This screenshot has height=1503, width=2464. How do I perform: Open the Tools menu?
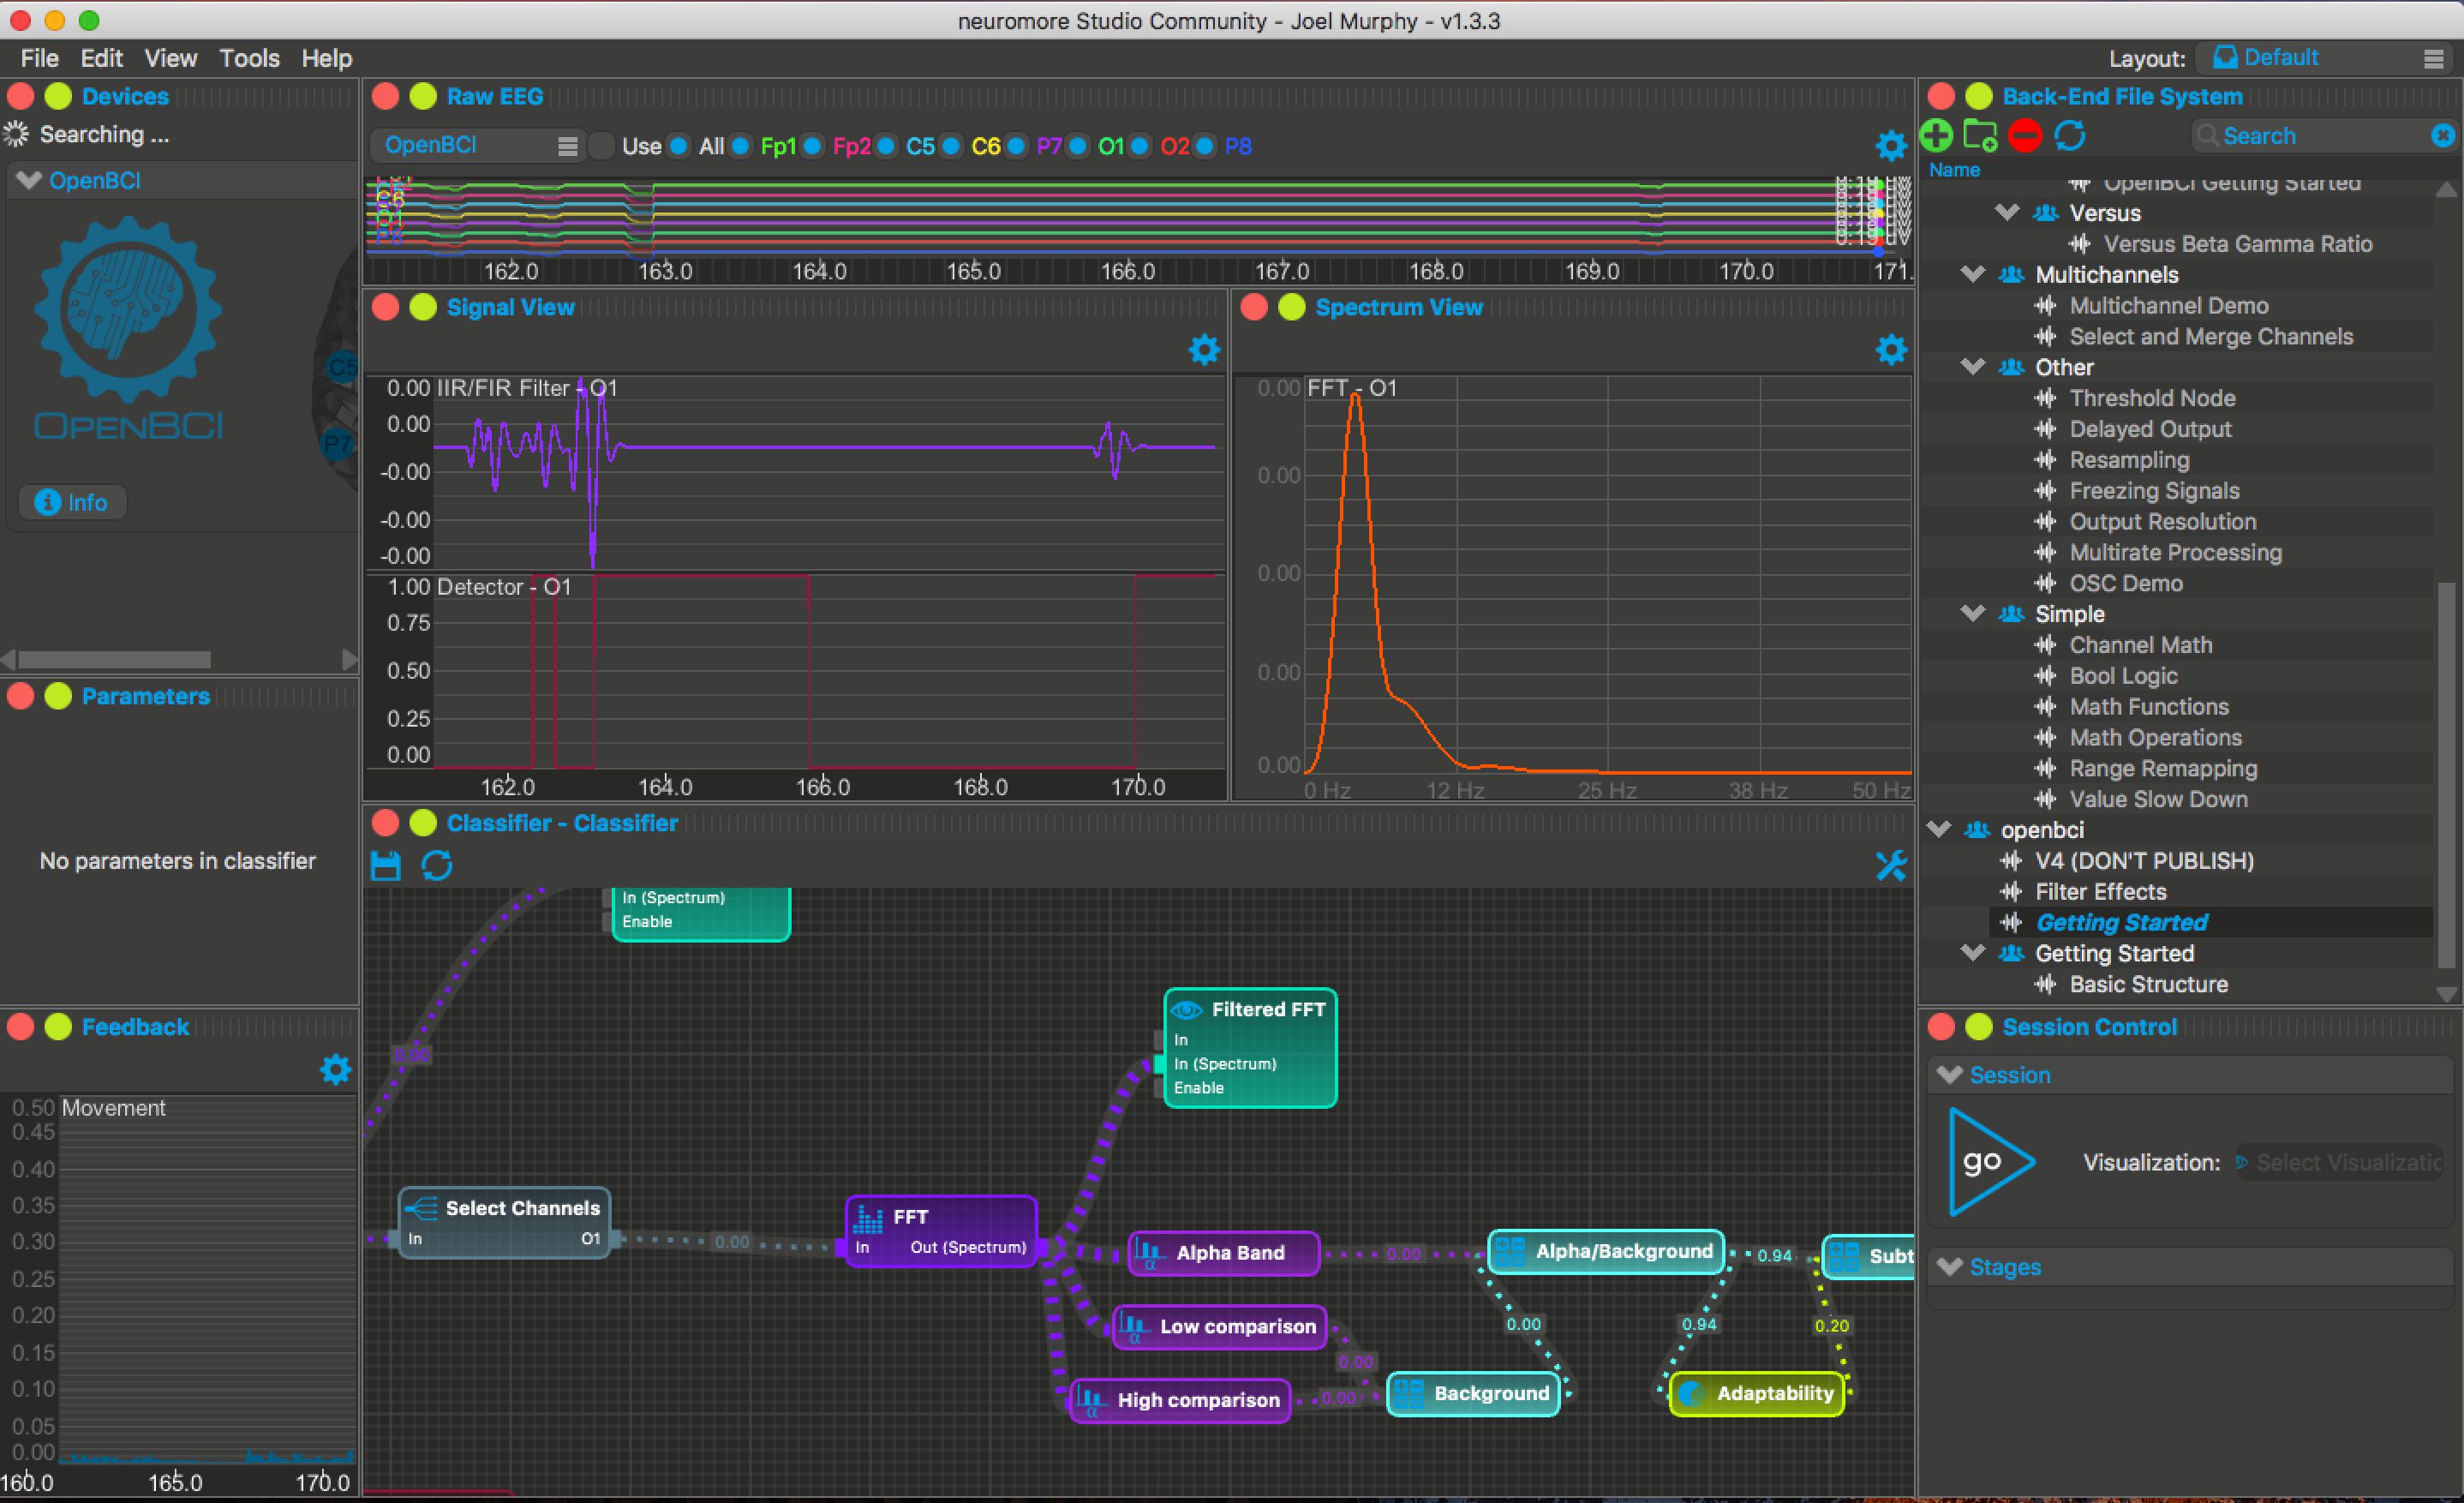click(249, 58)
